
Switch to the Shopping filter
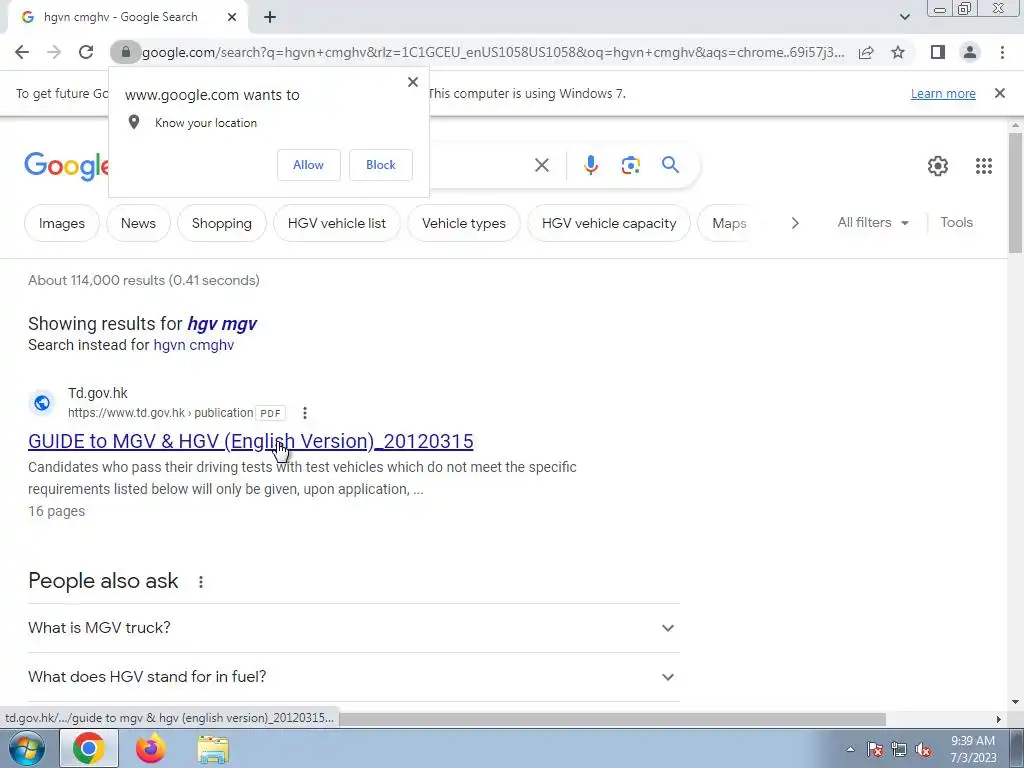[x=221, y=223]
